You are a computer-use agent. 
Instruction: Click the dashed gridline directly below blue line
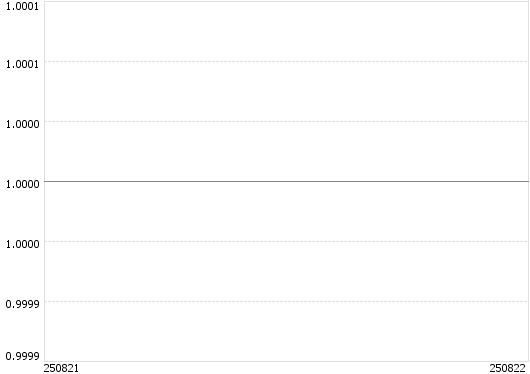pyautogui.click(x=286, y=241)
